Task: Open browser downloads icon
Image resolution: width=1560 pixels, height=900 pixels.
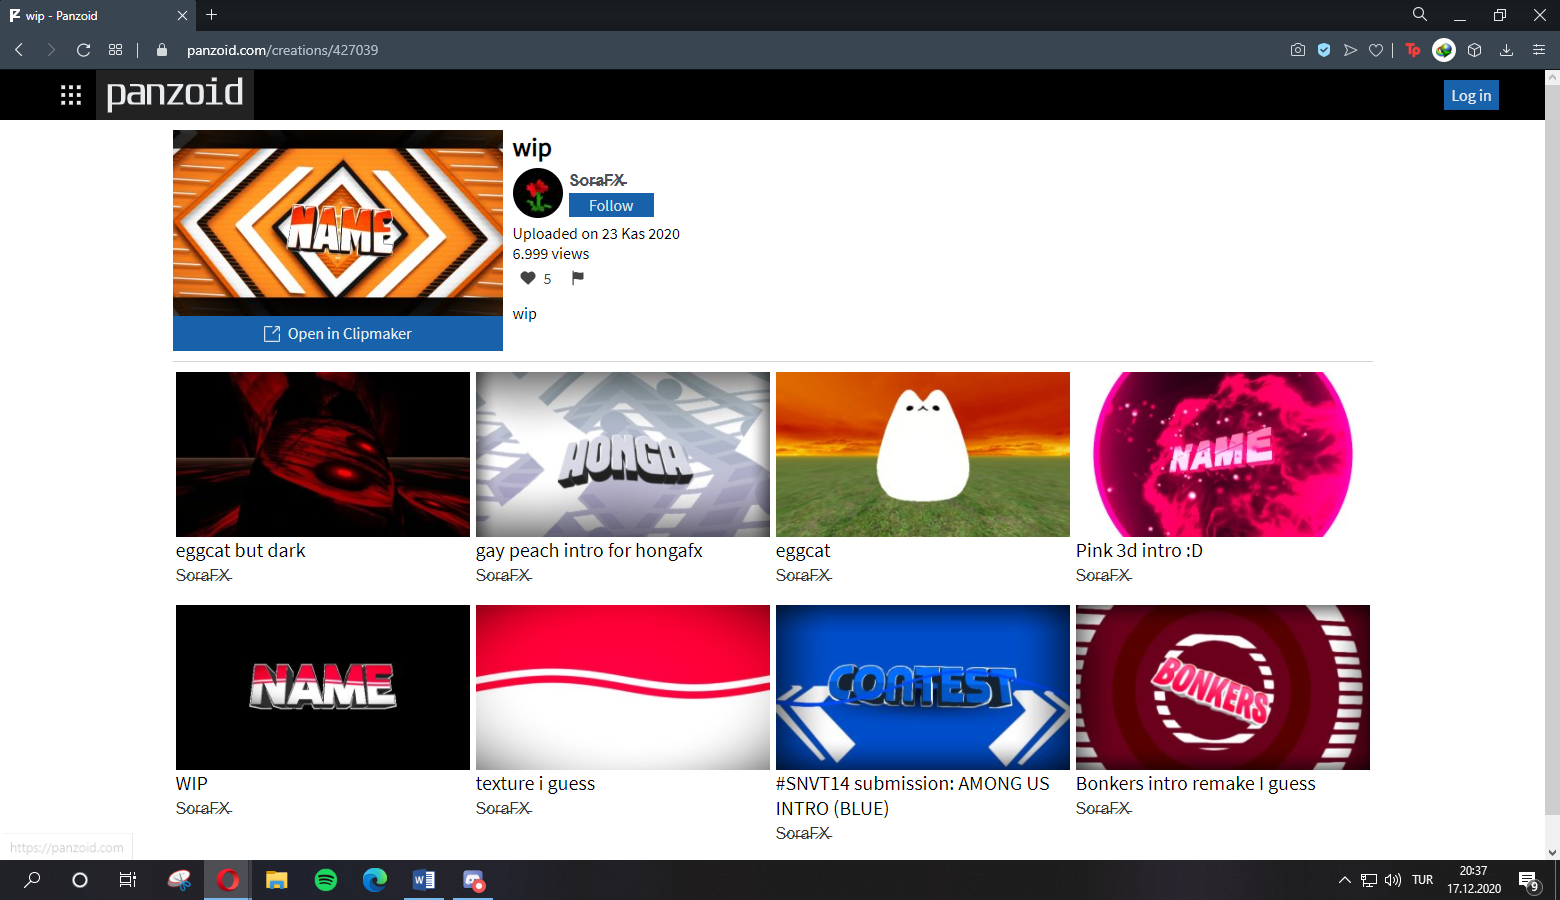Action: (1506, 50)
